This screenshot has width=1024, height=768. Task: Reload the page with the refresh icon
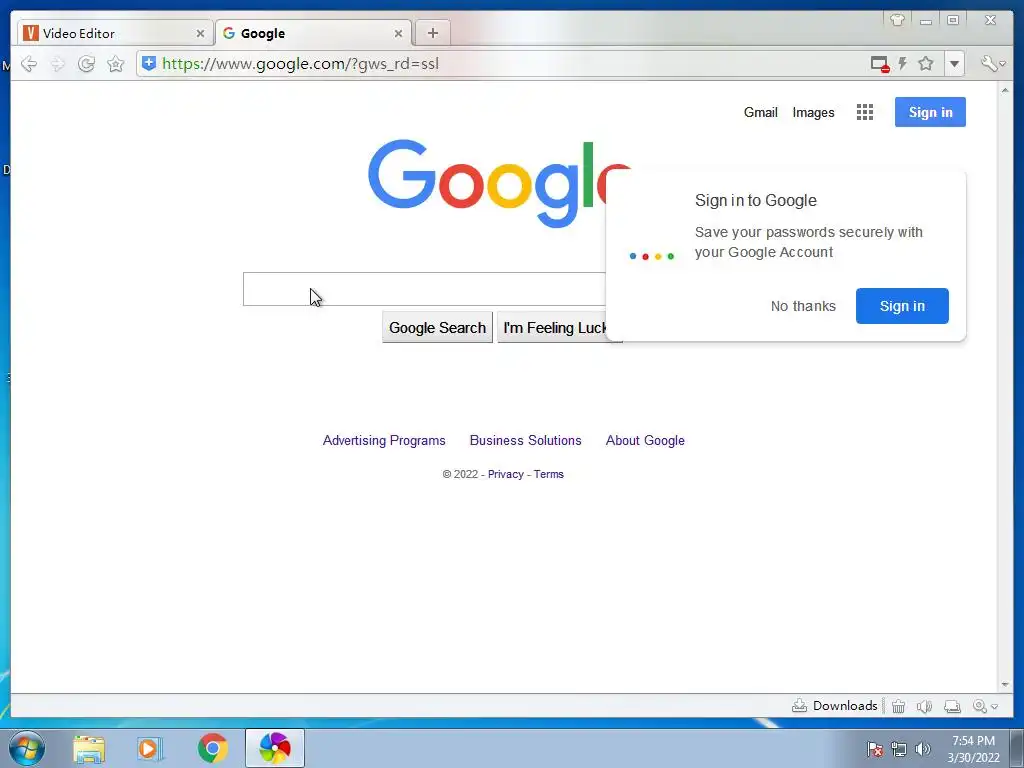86,63
